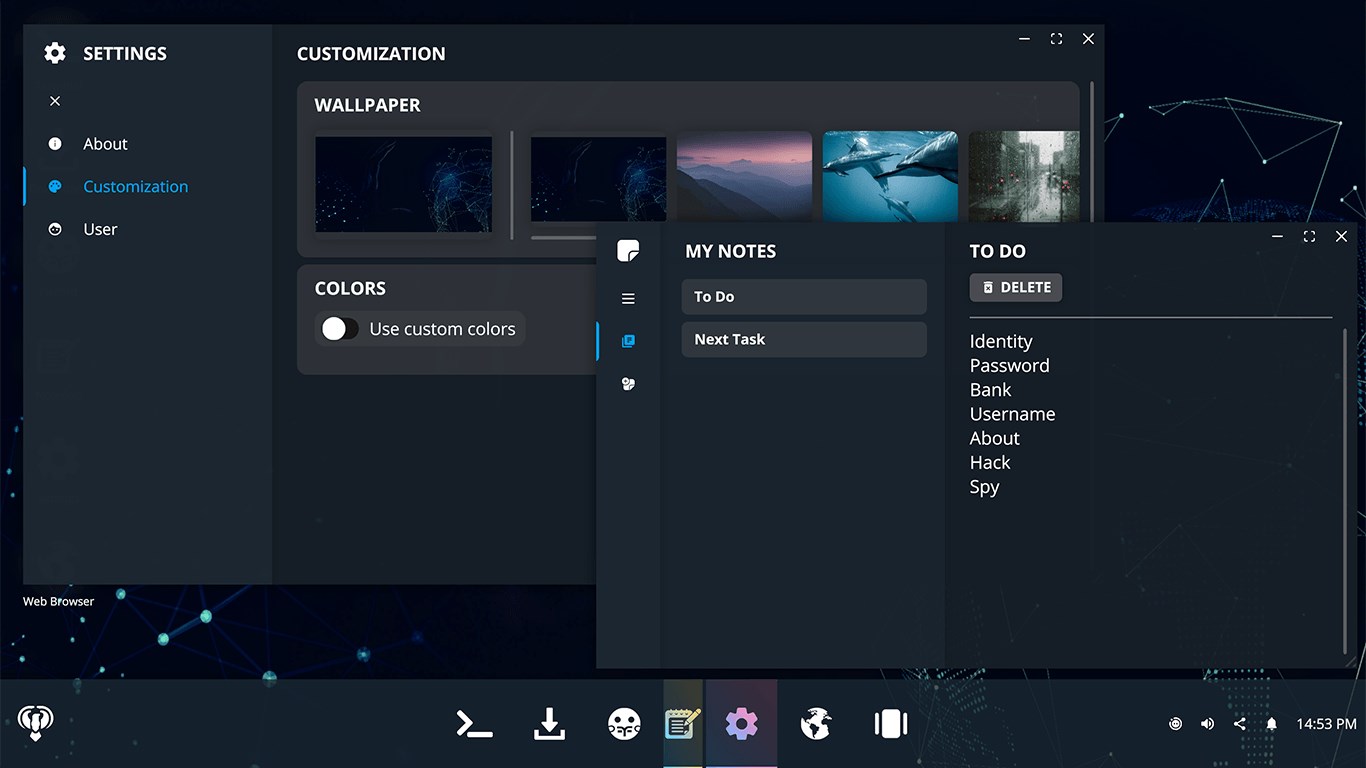Viewport: 1366px width, 768px height.
Task: Toggle the Use custom colors switch
Action: click(340, 329)
